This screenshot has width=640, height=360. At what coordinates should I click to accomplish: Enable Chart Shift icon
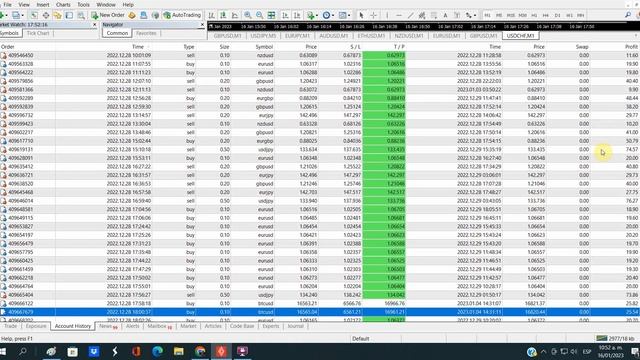tap(297, 16)
